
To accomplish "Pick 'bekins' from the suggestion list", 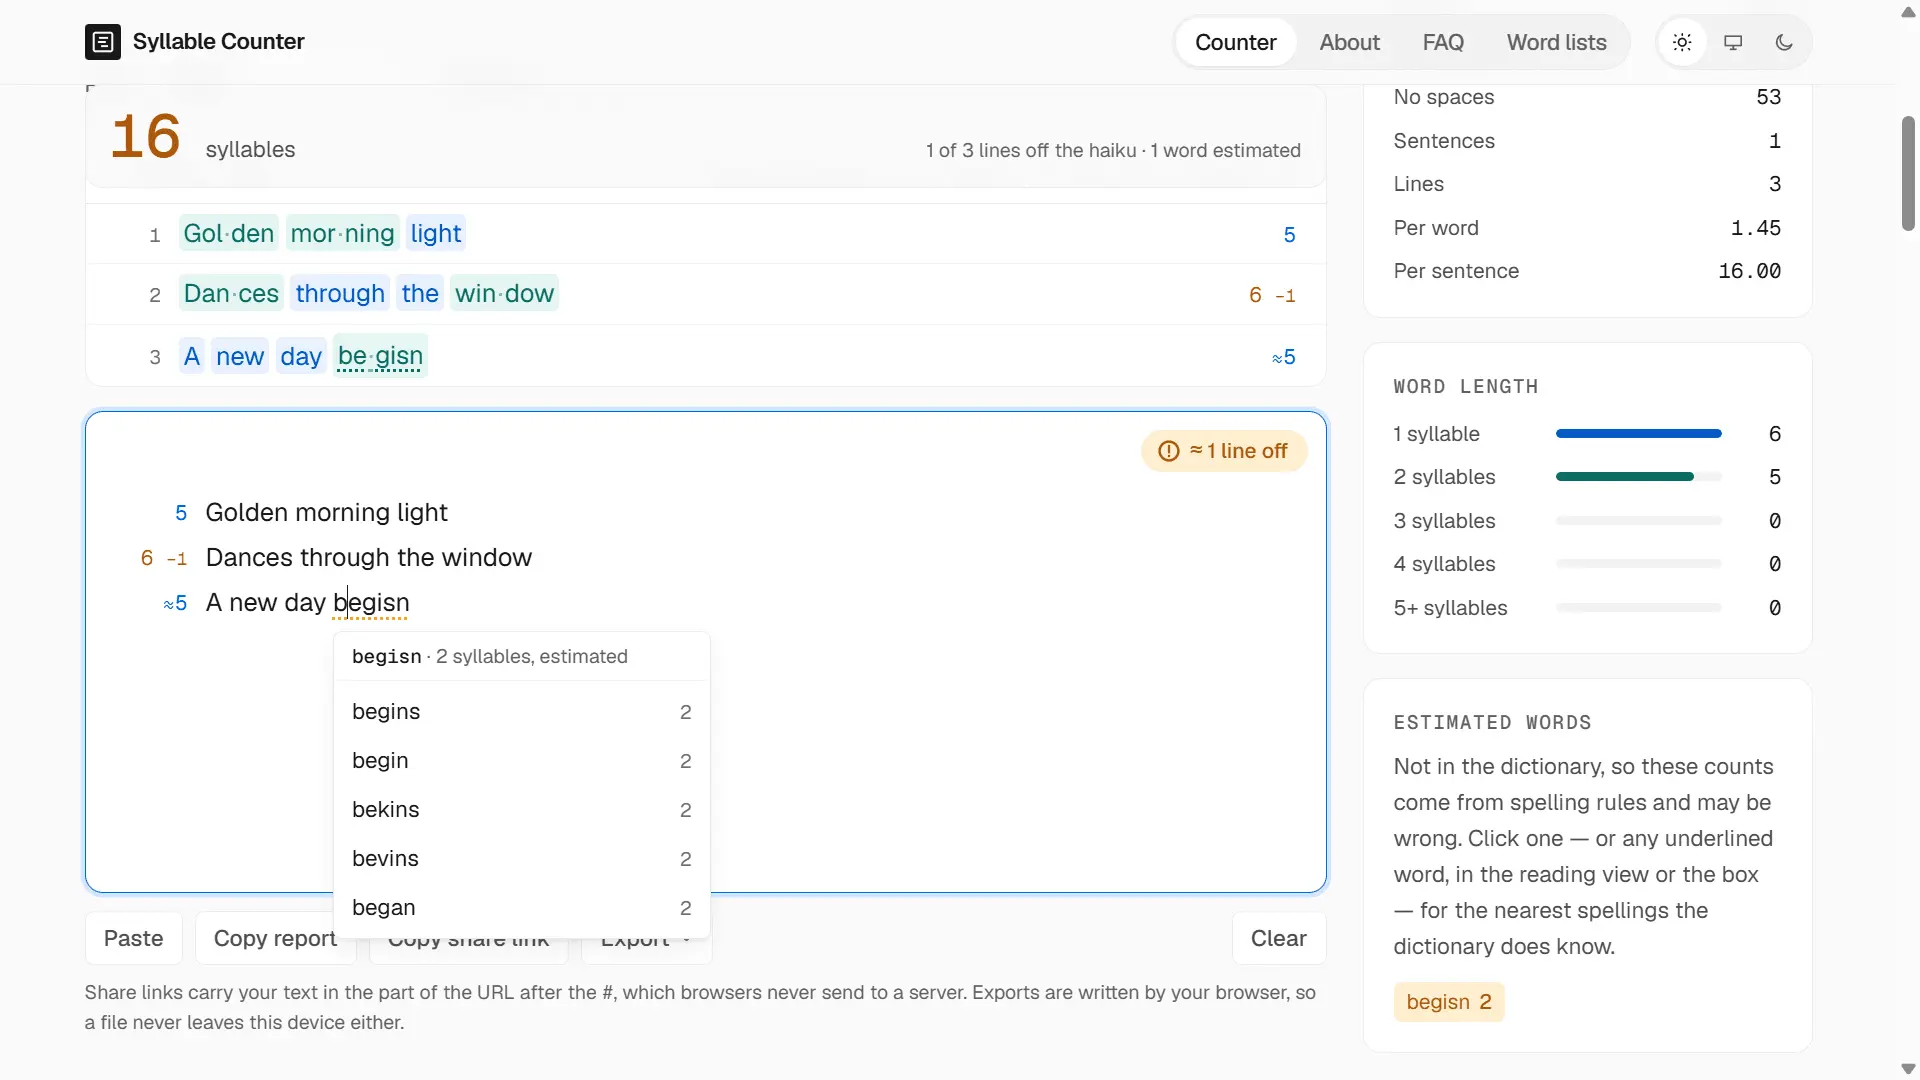I will tap(521, 810).
